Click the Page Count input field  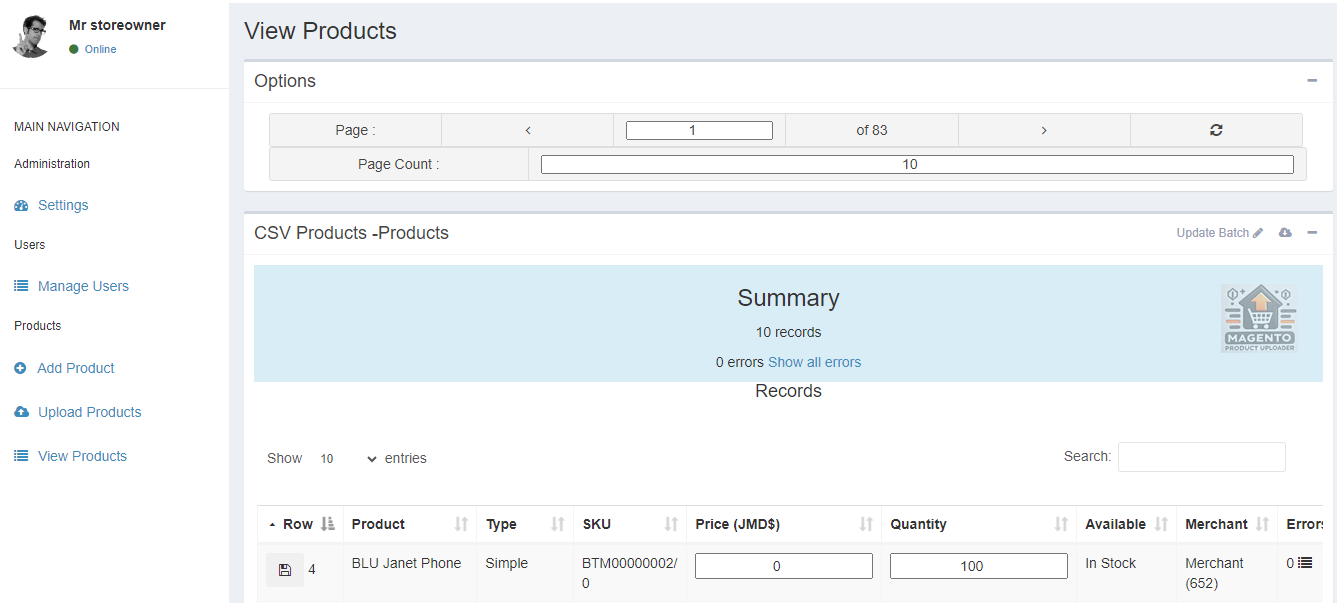pos(916,165)
